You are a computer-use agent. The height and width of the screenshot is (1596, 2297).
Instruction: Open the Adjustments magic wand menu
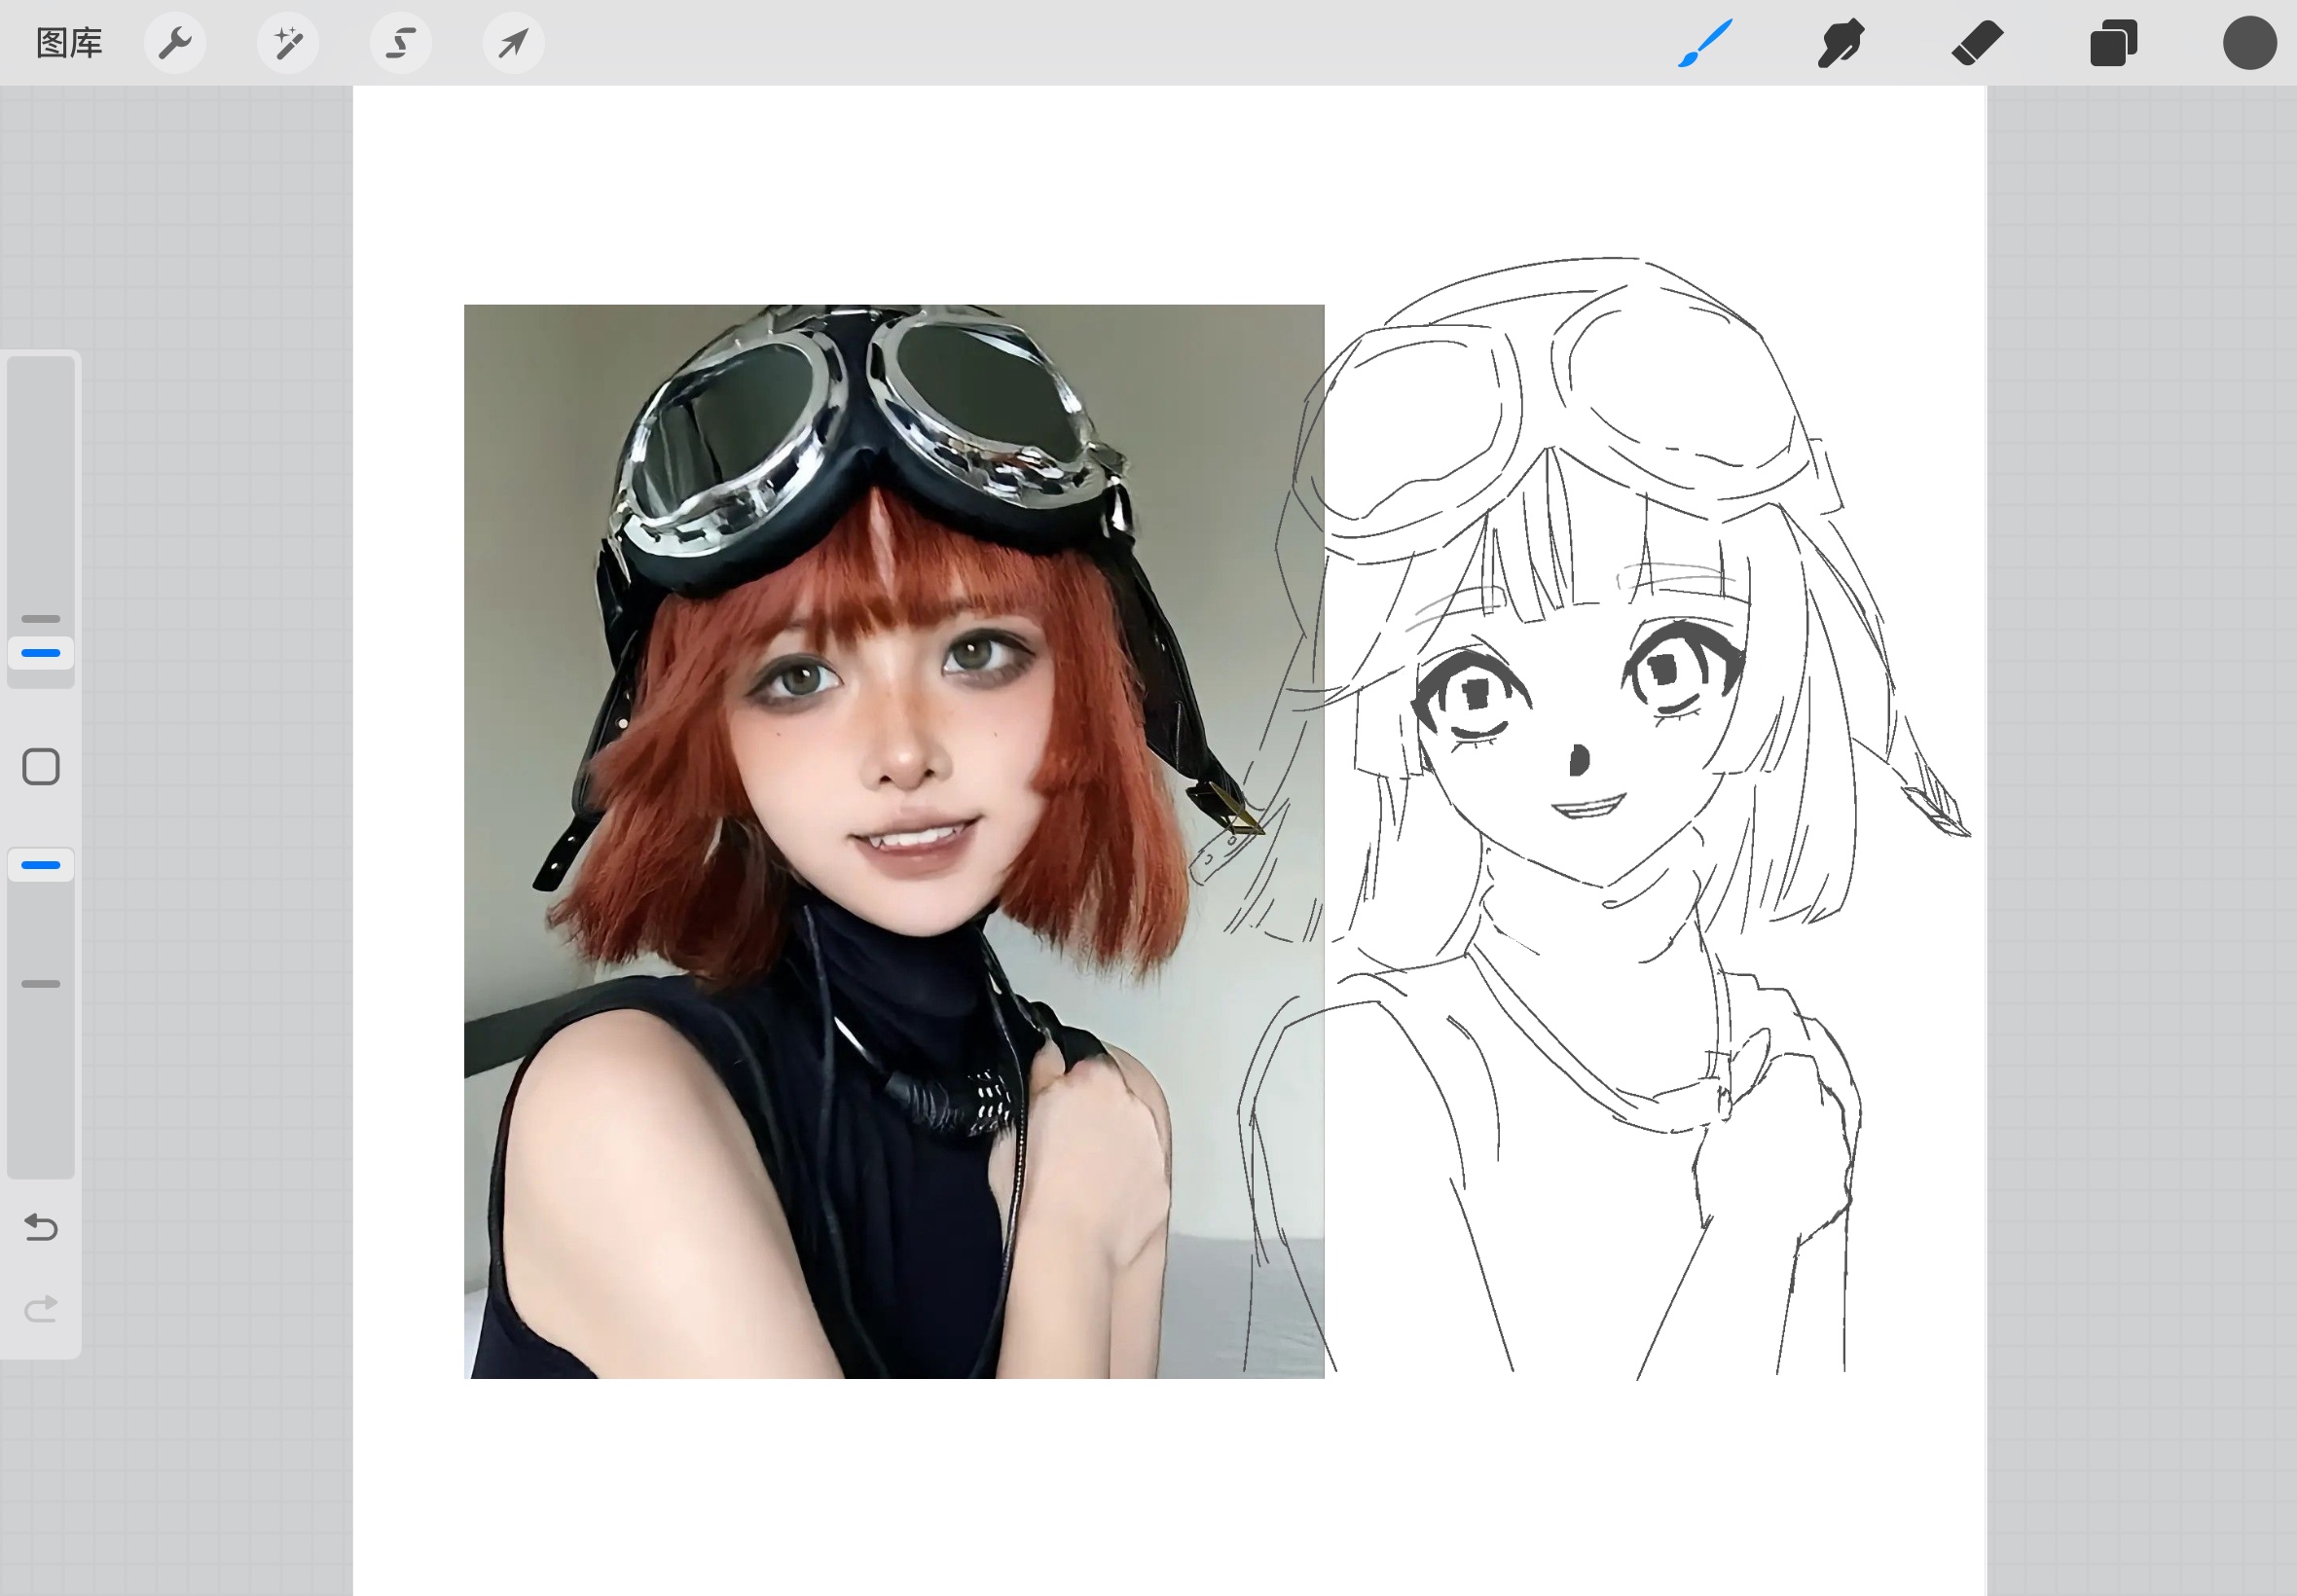coord(288,43)
